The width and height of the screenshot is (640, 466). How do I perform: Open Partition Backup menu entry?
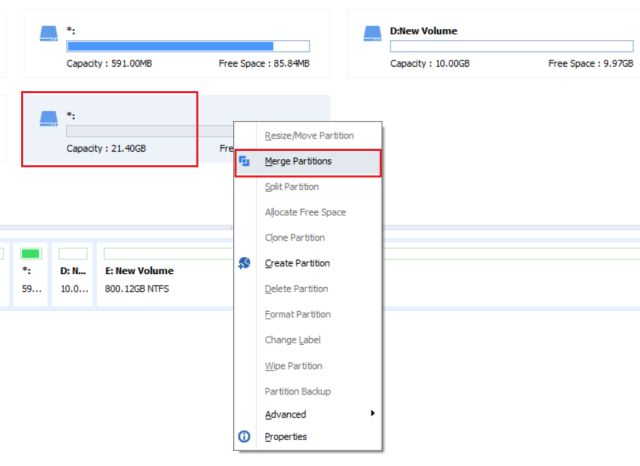click(297, 391)
